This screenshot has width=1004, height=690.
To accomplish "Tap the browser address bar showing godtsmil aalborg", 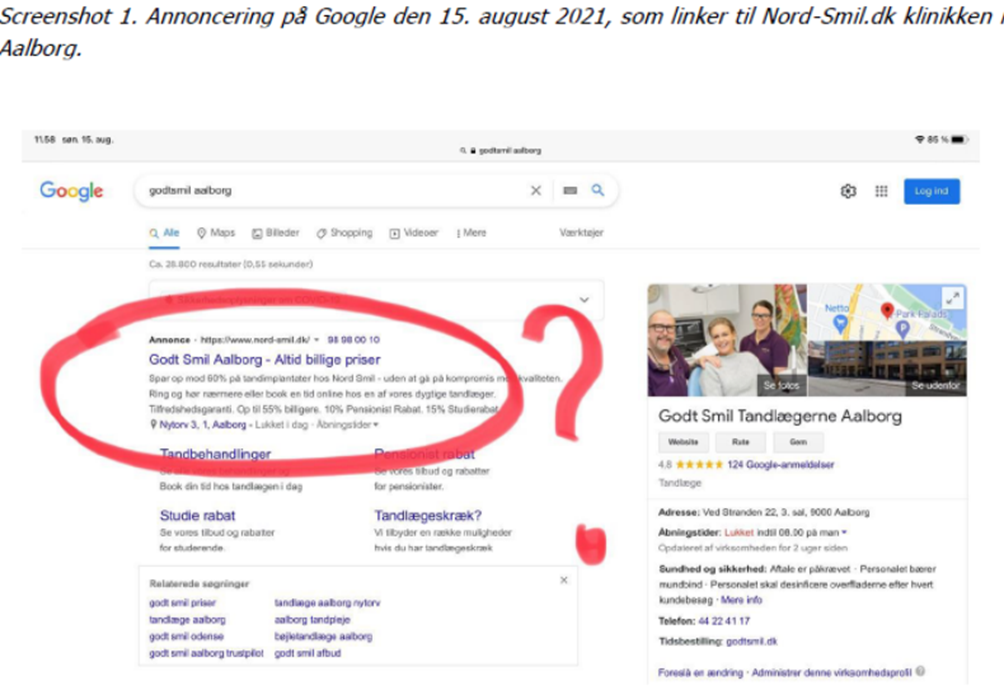I will [501, 150].
